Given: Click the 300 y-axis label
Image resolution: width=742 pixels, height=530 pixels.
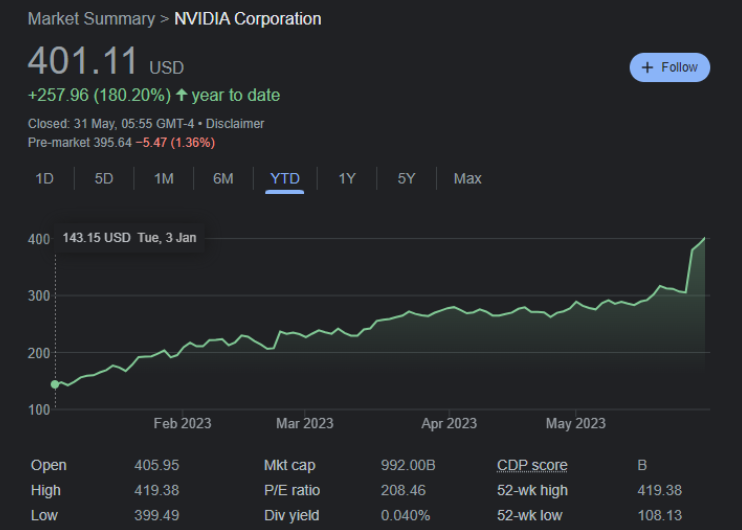Looking at the screenshot, I should click(39, 296).
